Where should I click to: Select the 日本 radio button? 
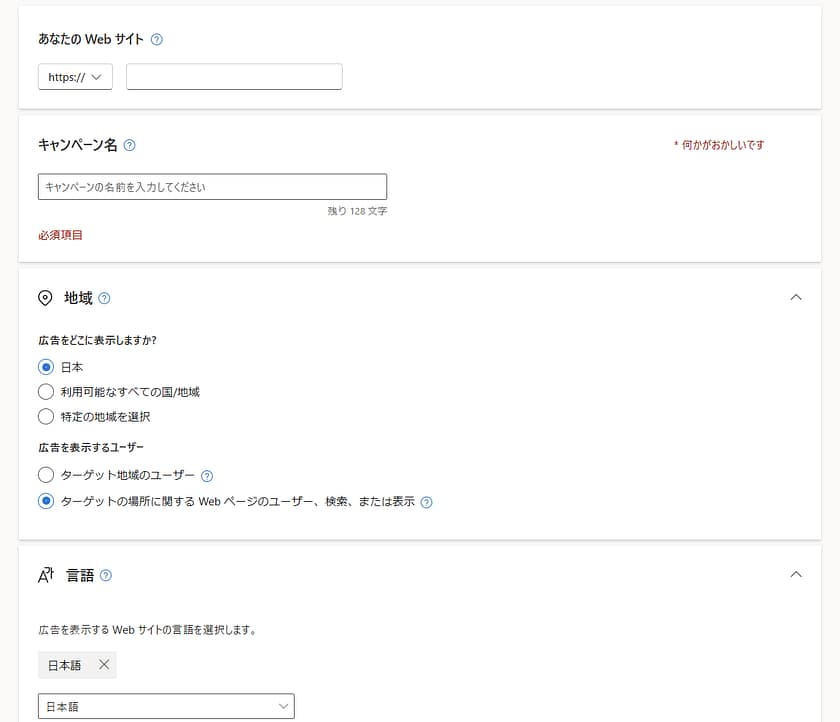[46, 367]
